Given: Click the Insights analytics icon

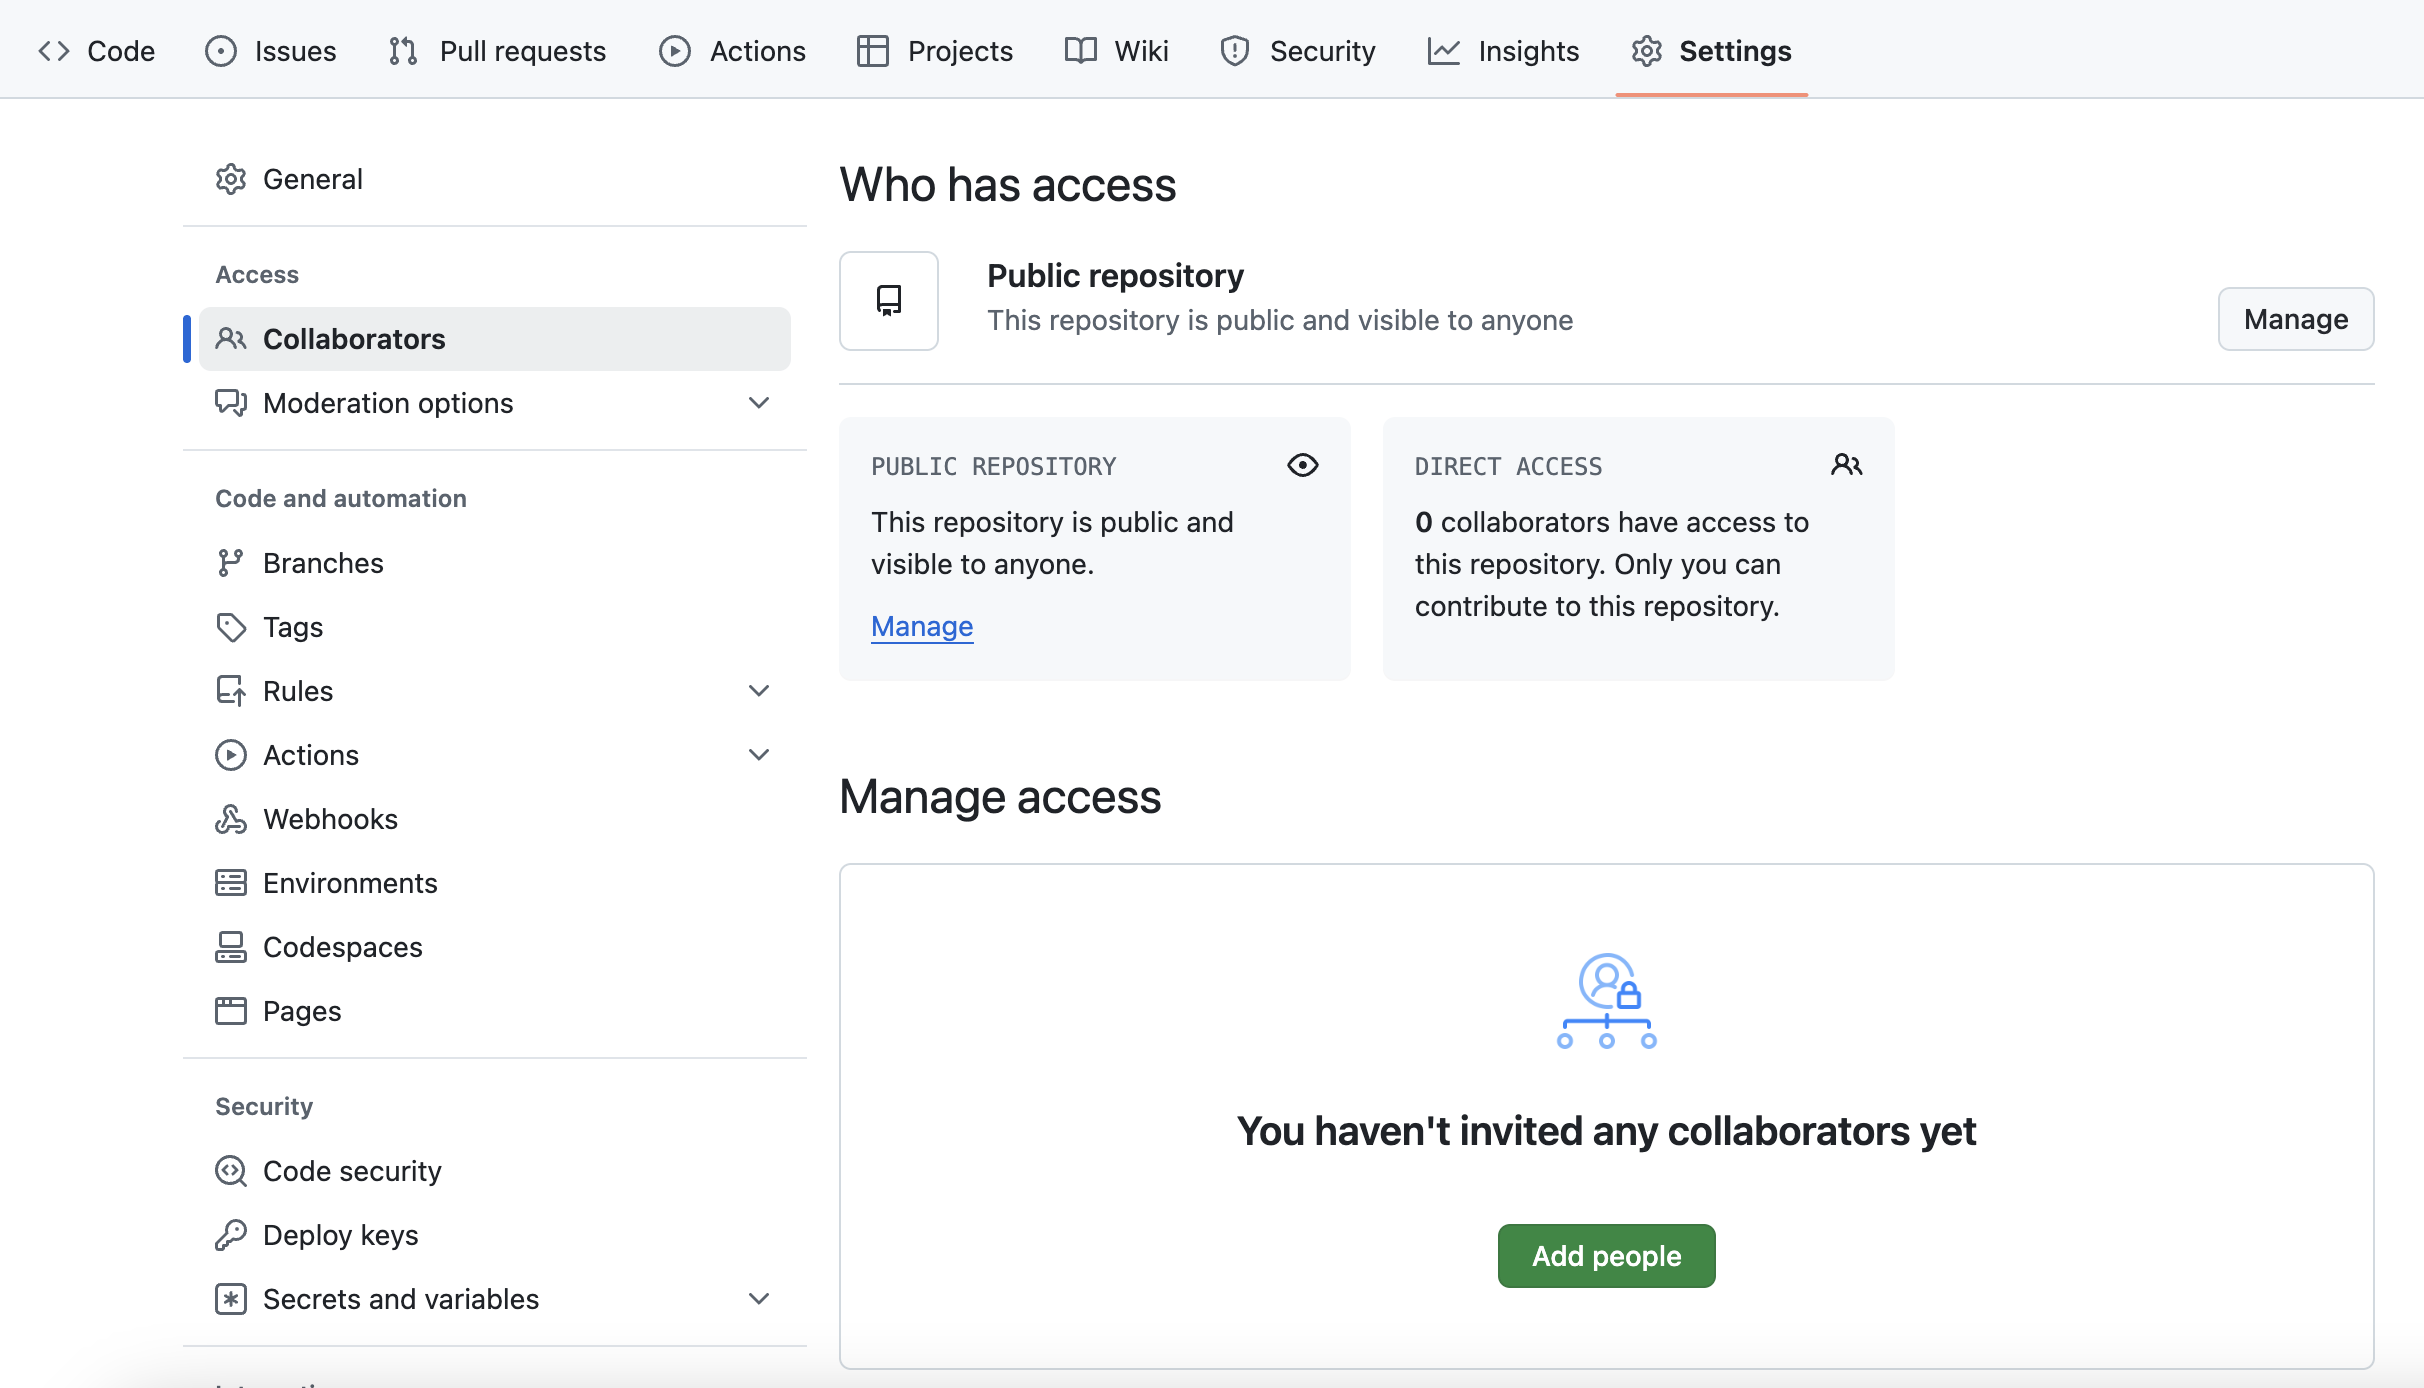Looking at the screenshot, I should (x=1443, y=48).
